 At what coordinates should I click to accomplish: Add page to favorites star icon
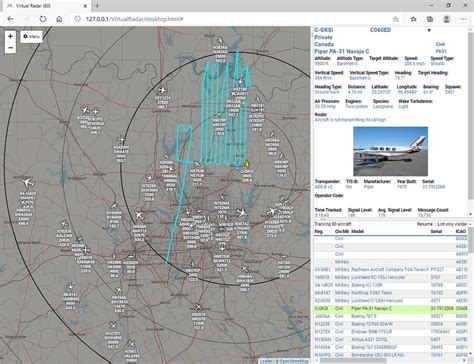(396, 19)
